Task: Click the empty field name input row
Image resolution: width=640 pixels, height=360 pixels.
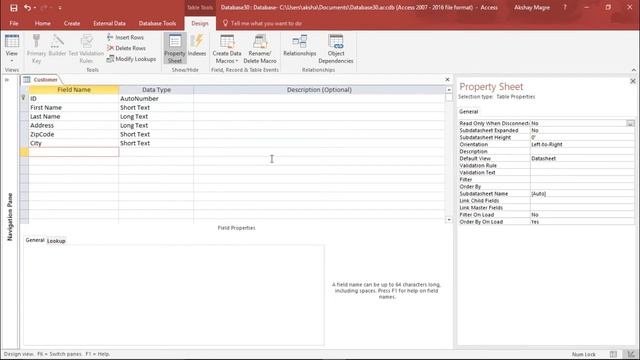Action: tap(74, 152)
